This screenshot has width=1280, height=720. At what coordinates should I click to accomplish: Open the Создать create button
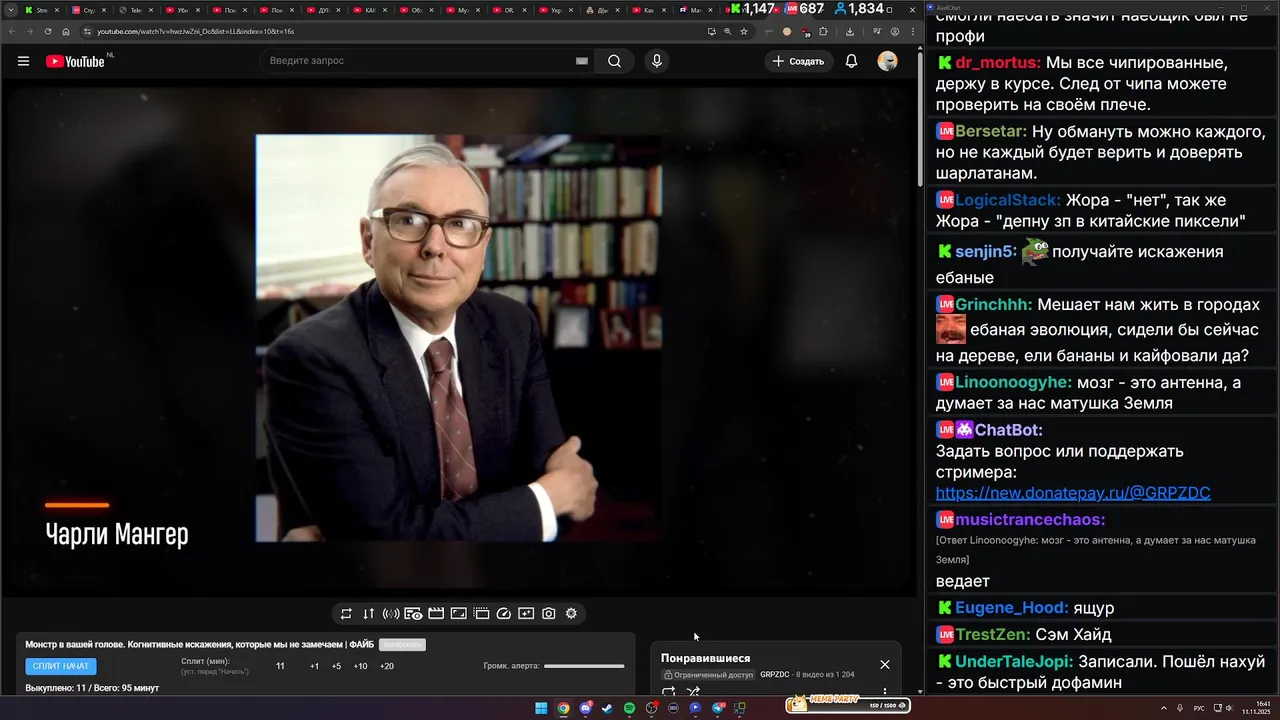[x=799, y=61]
